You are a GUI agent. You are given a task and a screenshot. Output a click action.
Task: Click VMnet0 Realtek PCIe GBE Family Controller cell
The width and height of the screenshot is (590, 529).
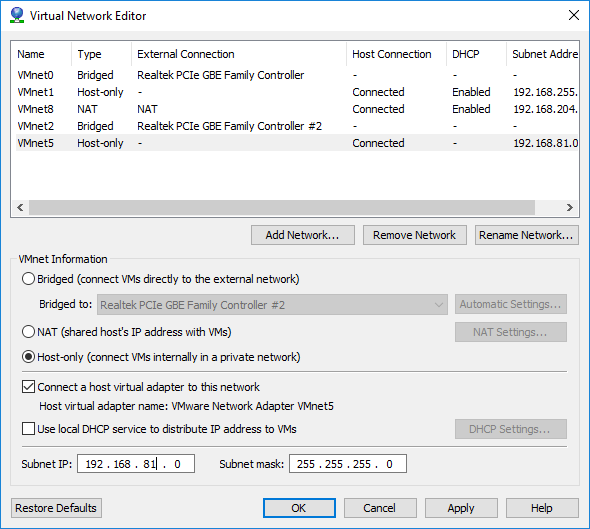pos(220,75)
